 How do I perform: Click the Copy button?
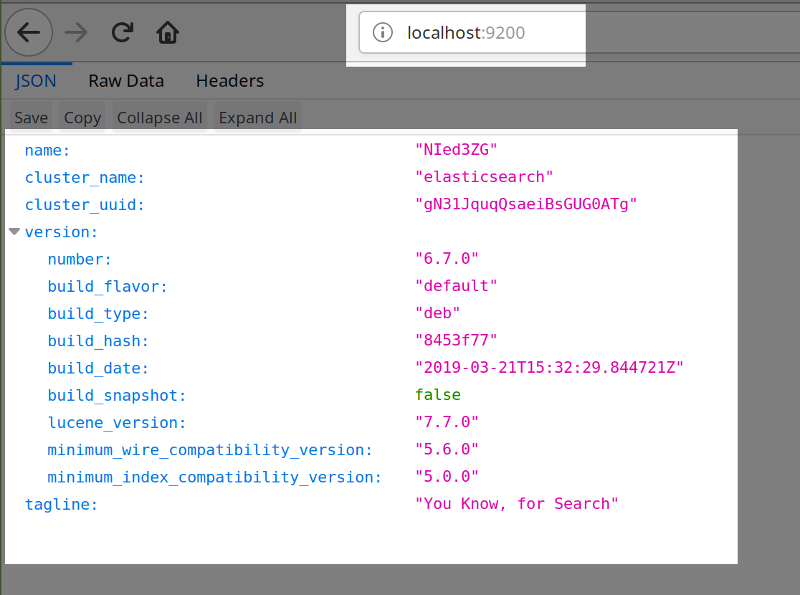coord(82,117)
